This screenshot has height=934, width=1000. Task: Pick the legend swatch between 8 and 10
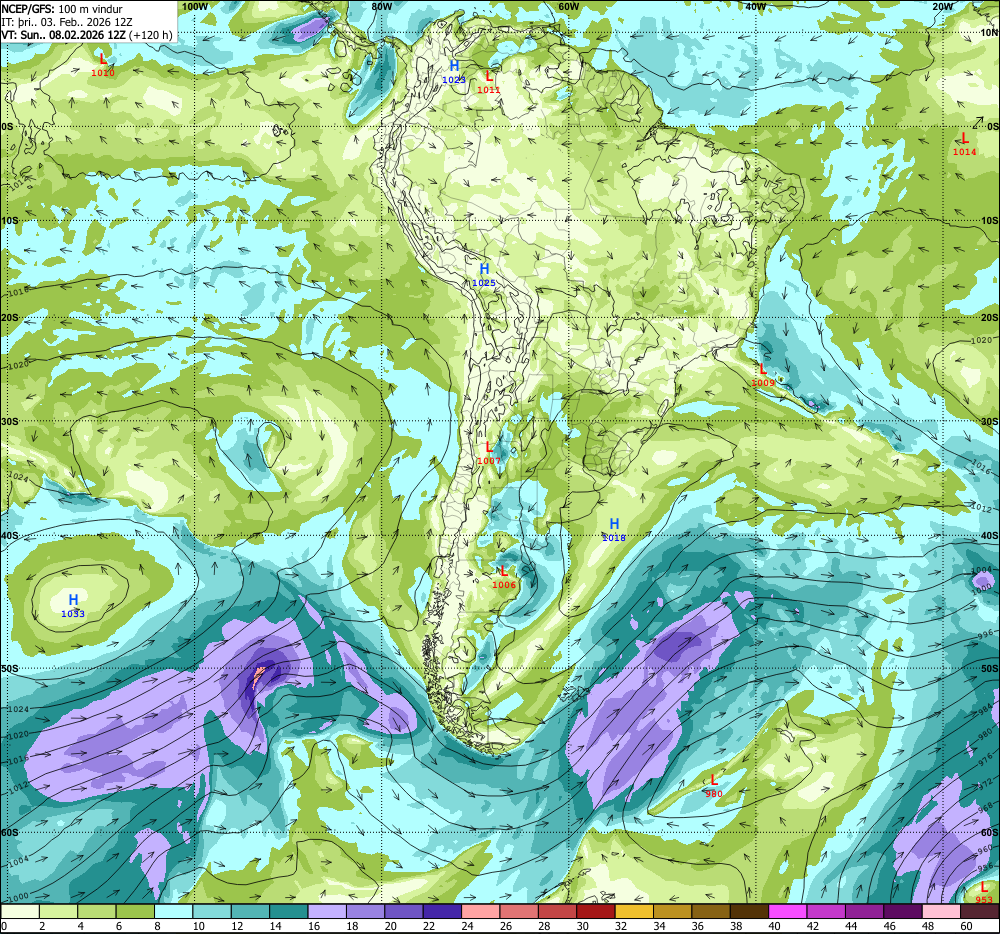point(173,911)
